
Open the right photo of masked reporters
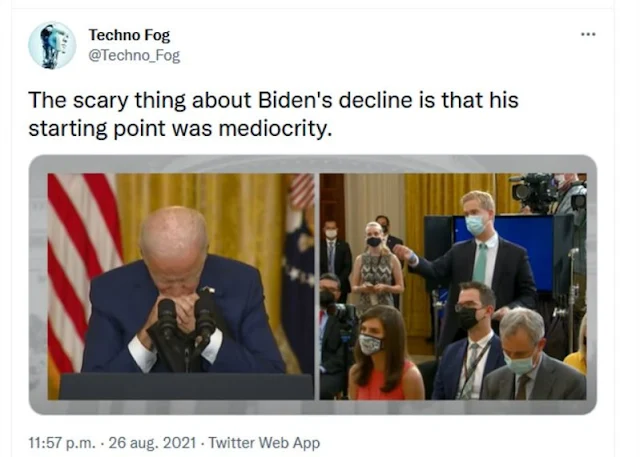(453, 286)
